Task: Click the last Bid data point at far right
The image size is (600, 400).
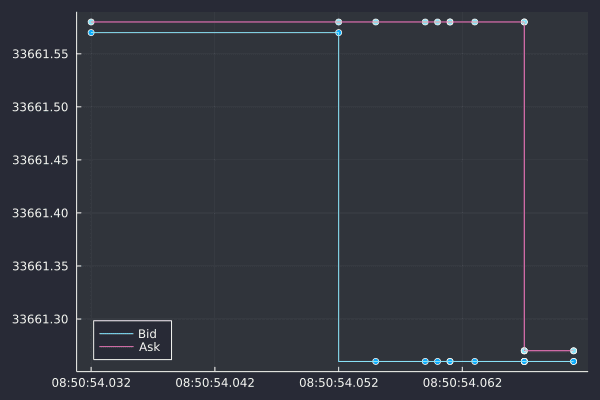Action: pos(573,361)
